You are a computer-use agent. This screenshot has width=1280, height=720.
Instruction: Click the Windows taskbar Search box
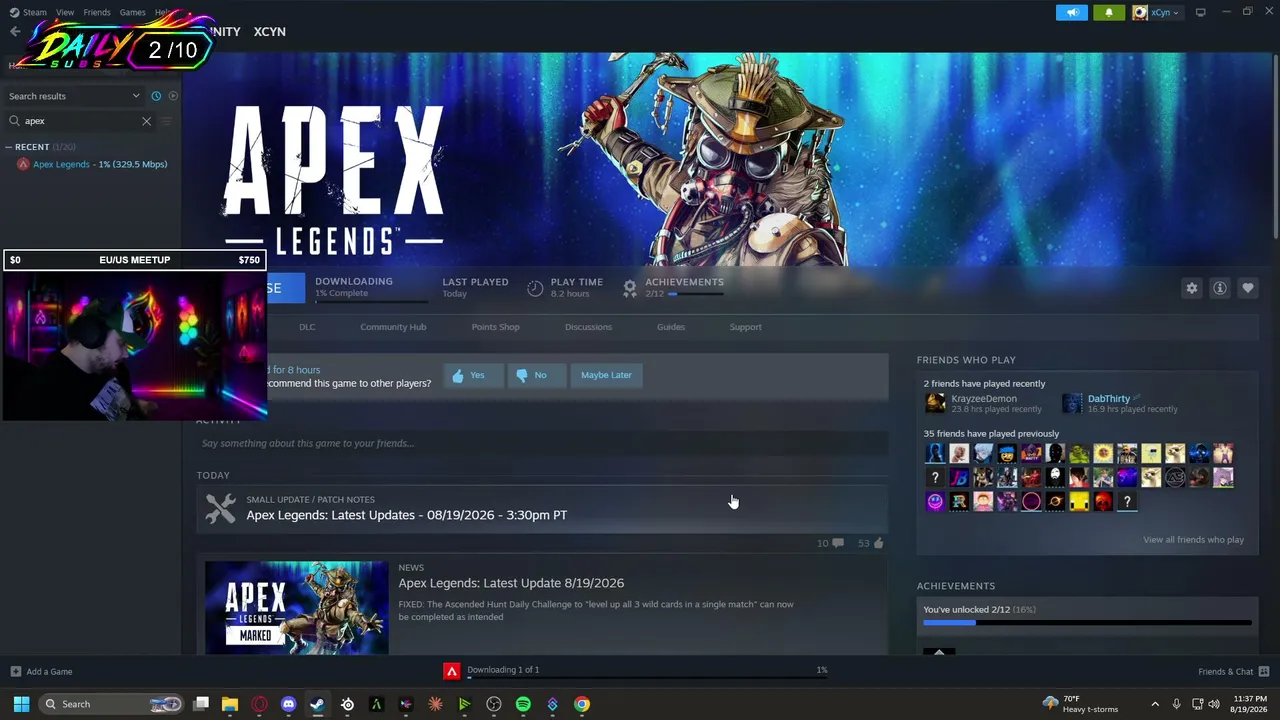click(x=112, y=704)
